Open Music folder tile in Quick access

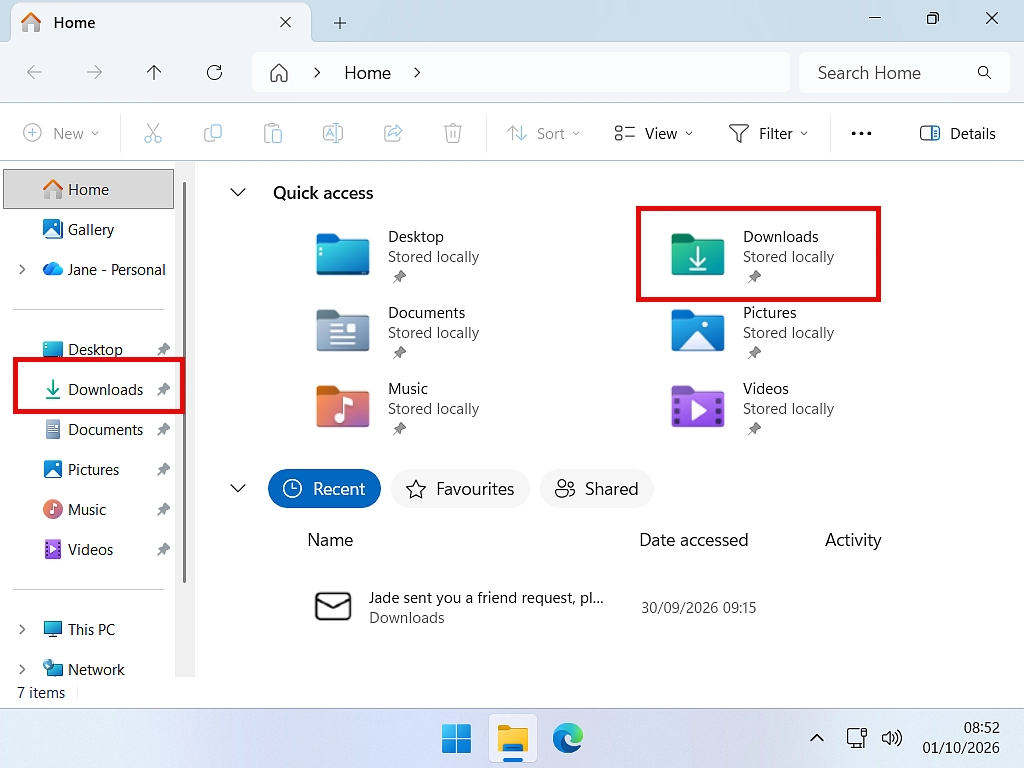(398, 408)
